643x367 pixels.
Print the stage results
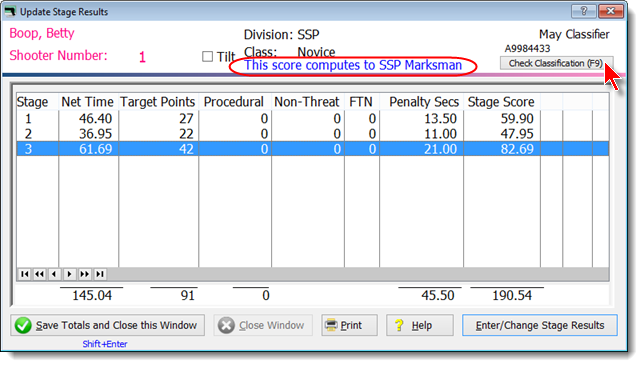pyautogui.click(x=349, y=325)
